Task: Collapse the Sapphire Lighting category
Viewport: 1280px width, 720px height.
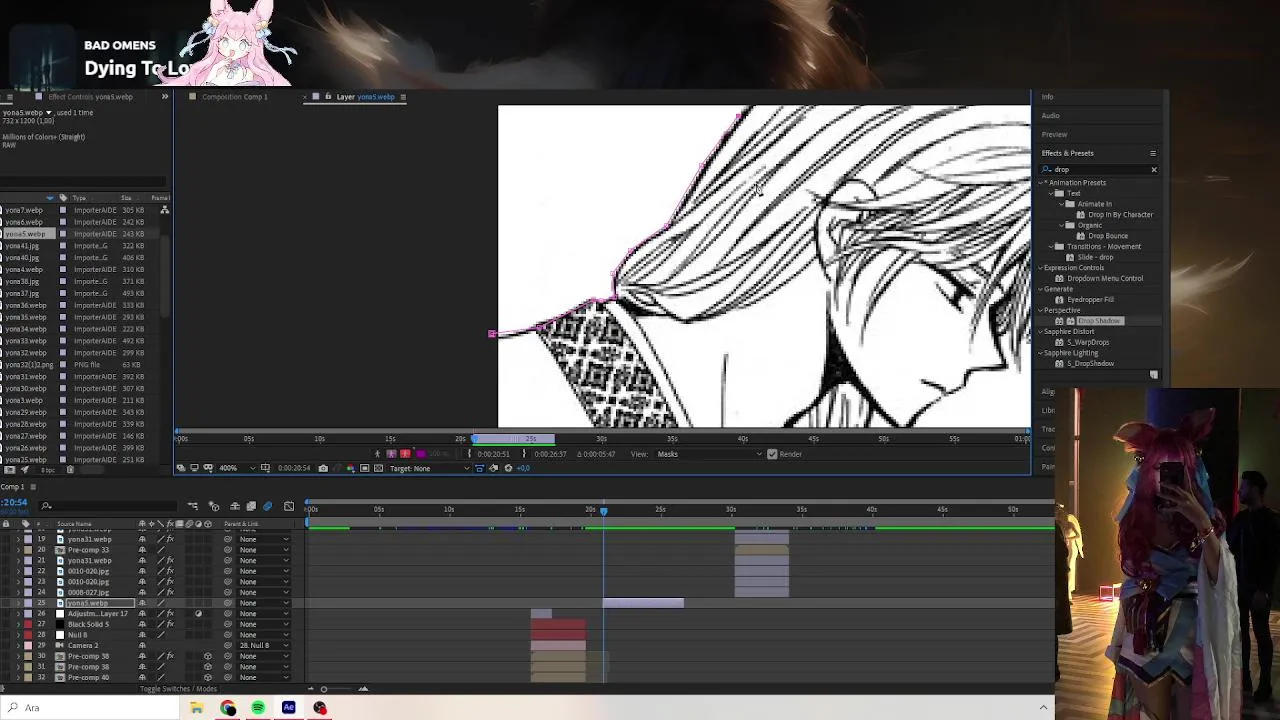Action: coord(1041,353)
